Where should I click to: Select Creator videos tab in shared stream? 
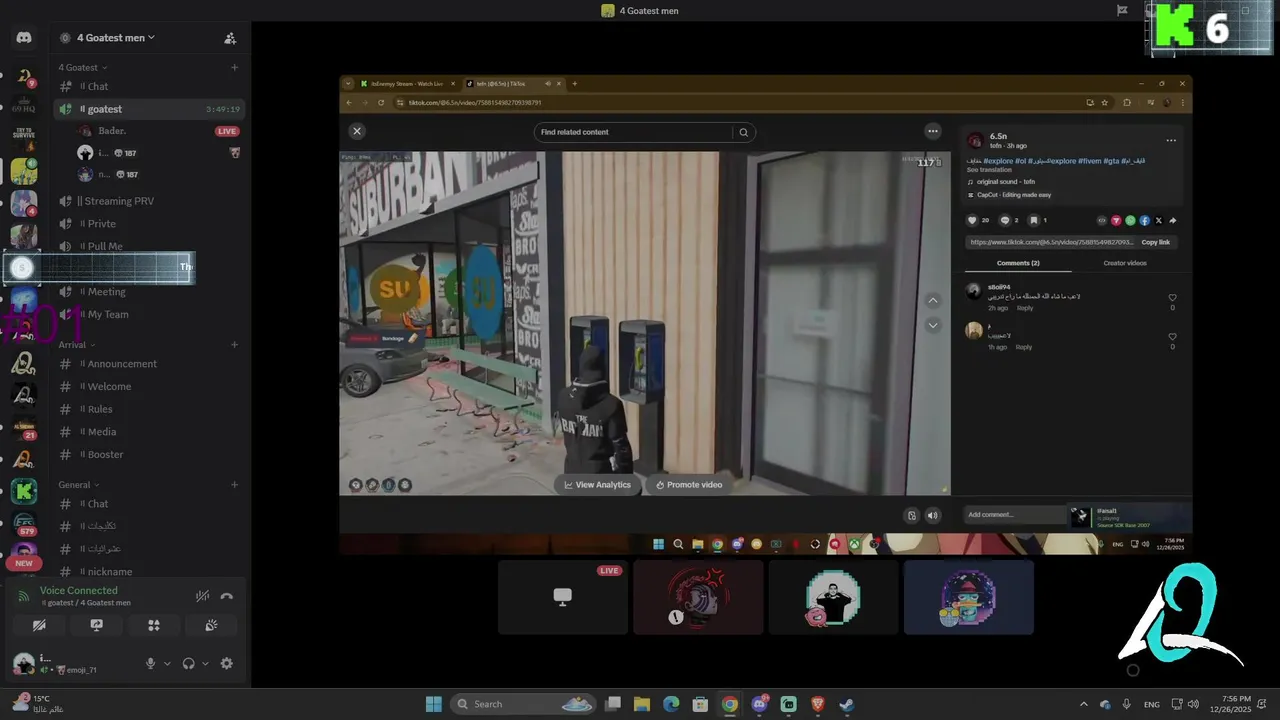coord(1125,263)
